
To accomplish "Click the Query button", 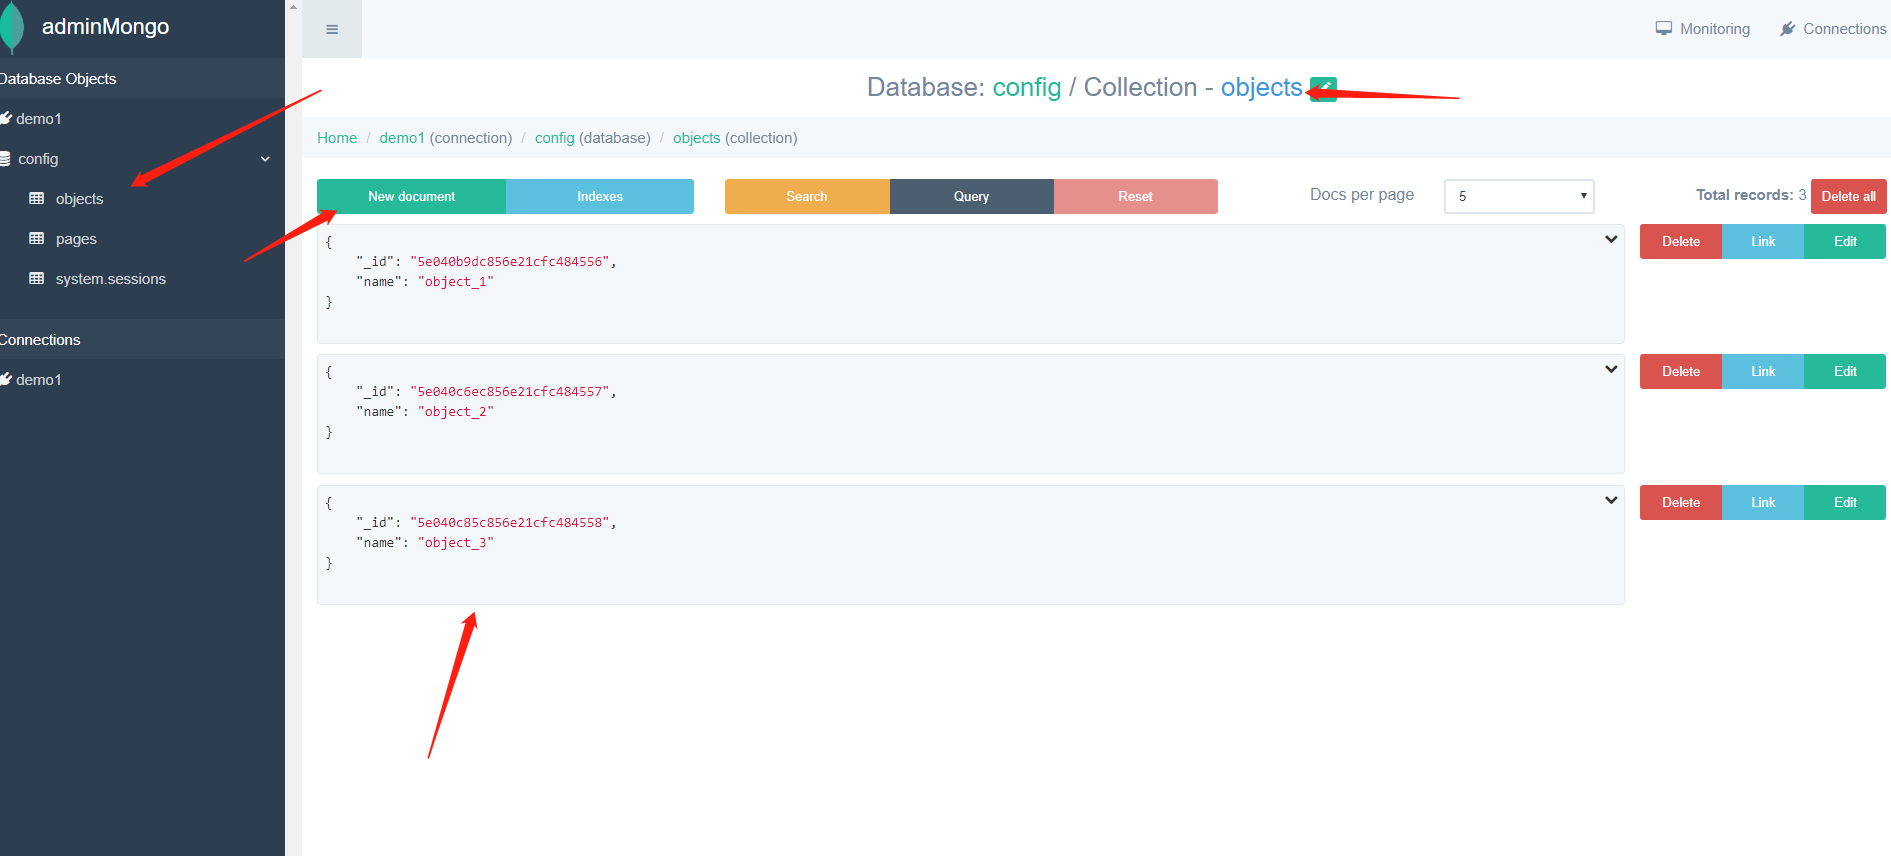I will [x=971, y=196].
